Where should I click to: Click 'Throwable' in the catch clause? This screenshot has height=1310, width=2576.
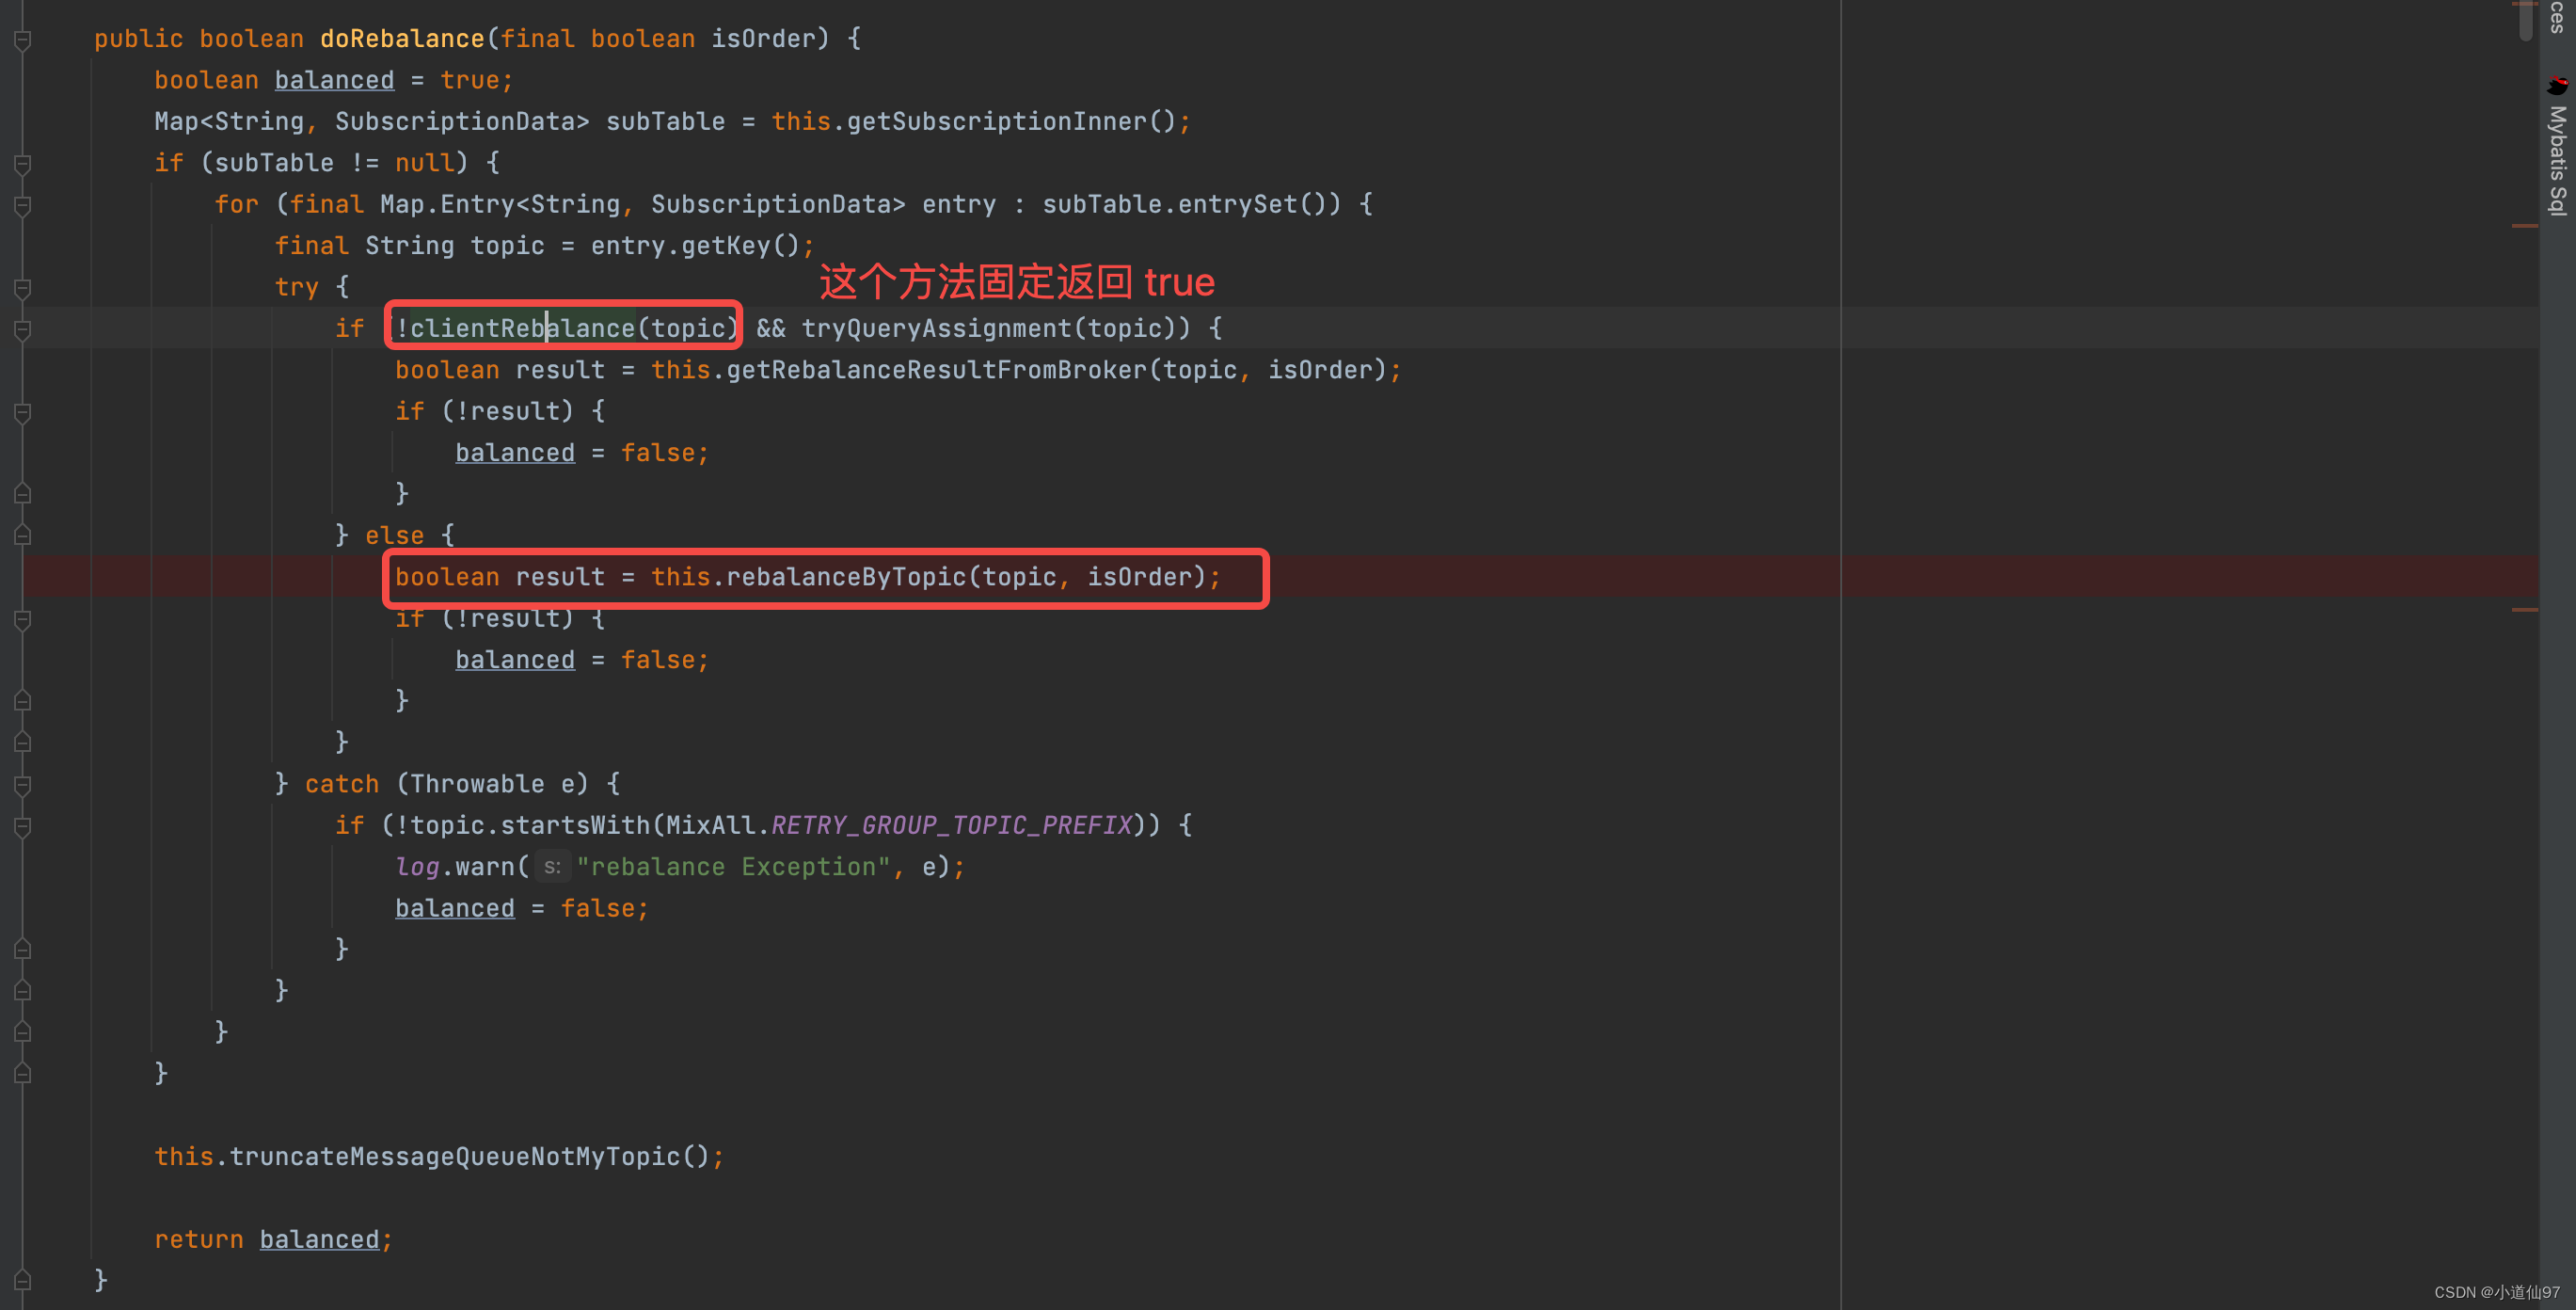pyautogui.click(x=477, y=784)
